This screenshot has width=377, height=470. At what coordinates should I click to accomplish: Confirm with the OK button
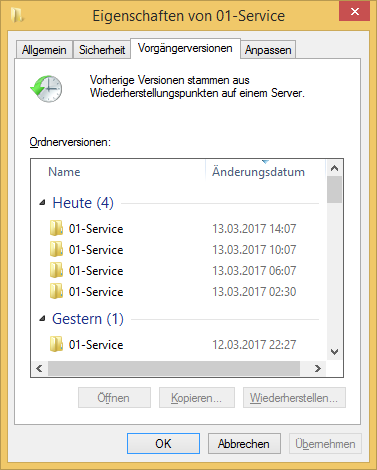163,444
